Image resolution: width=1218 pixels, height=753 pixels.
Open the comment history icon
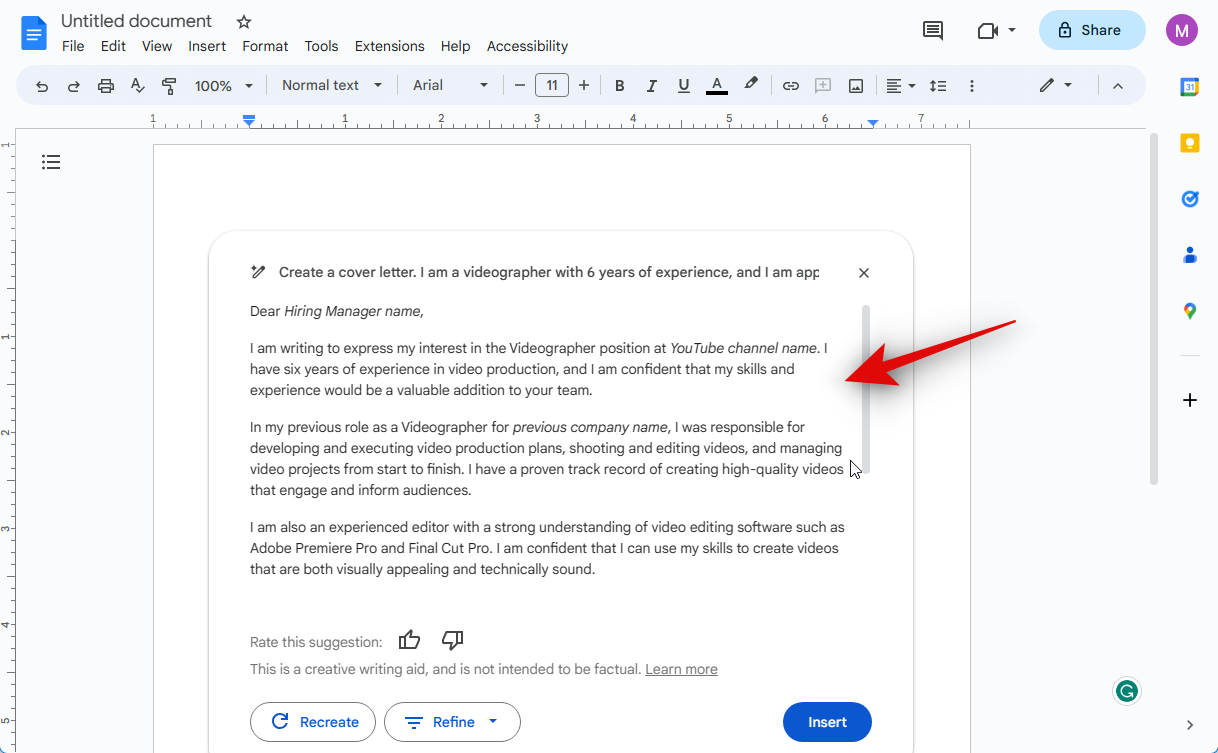(932, 30)
